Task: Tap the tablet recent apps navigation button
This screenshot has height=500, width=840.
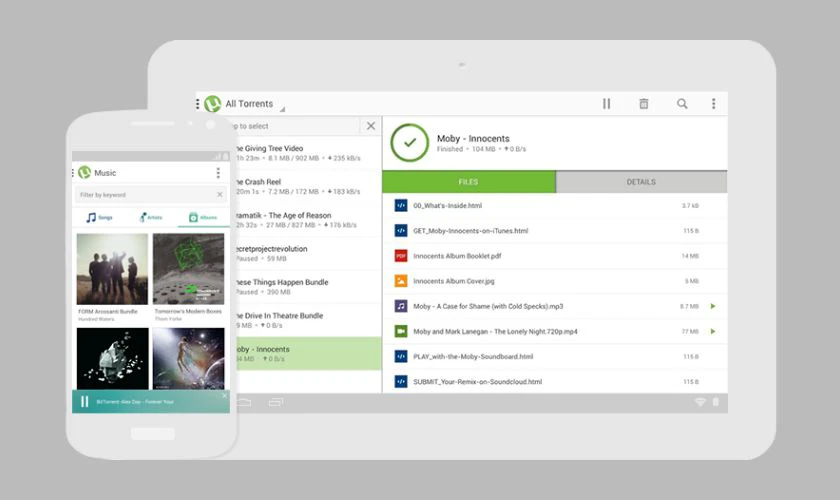Action: pos(275,402)
